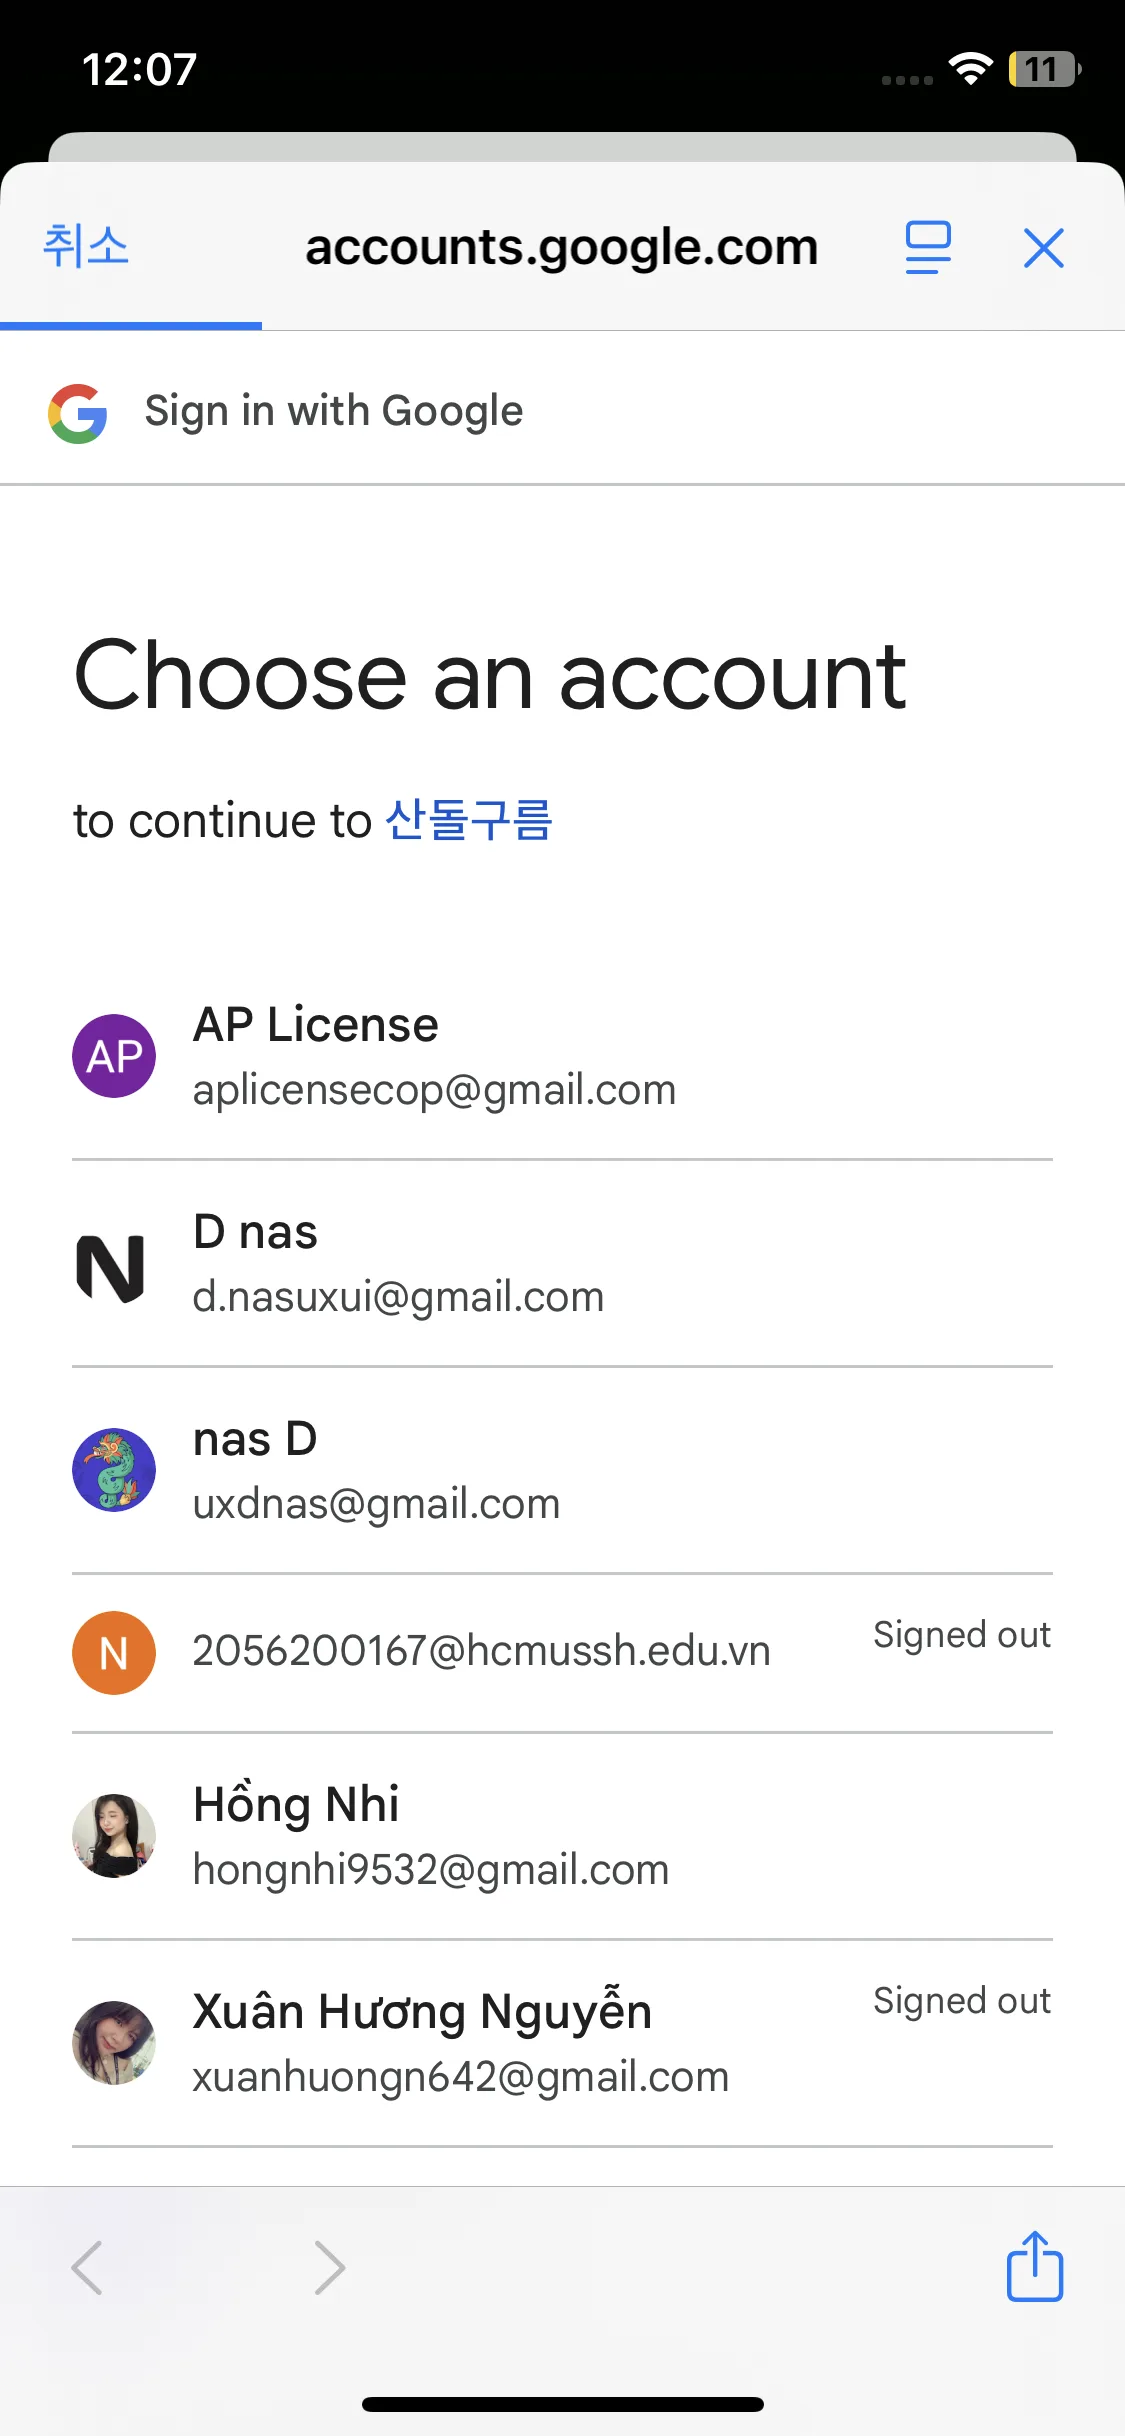
Task: Go forward with the right chevron
Action: (x=329, y=2267)
